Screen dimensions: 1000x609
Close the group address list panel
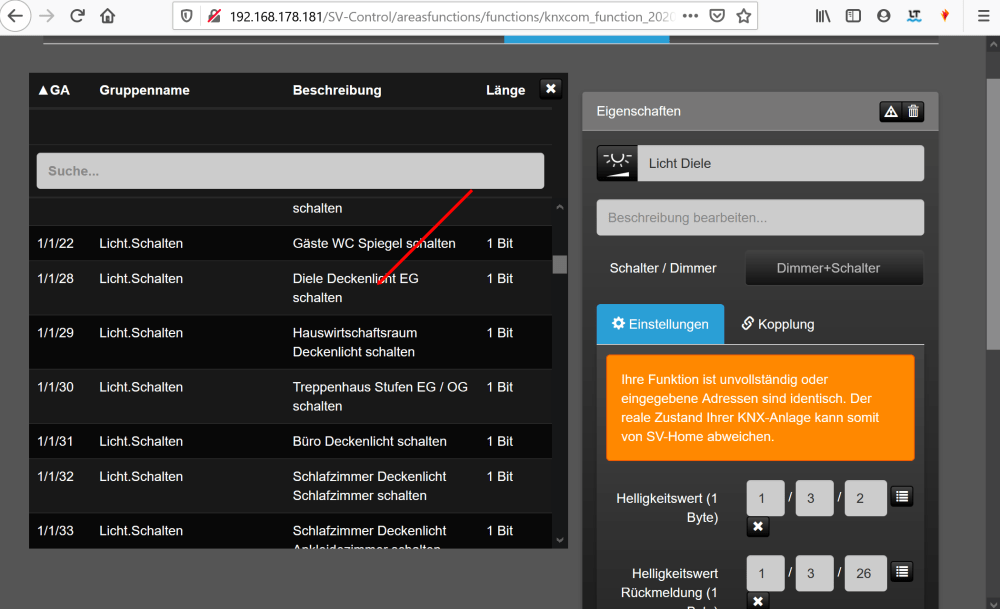pos(551,89)
